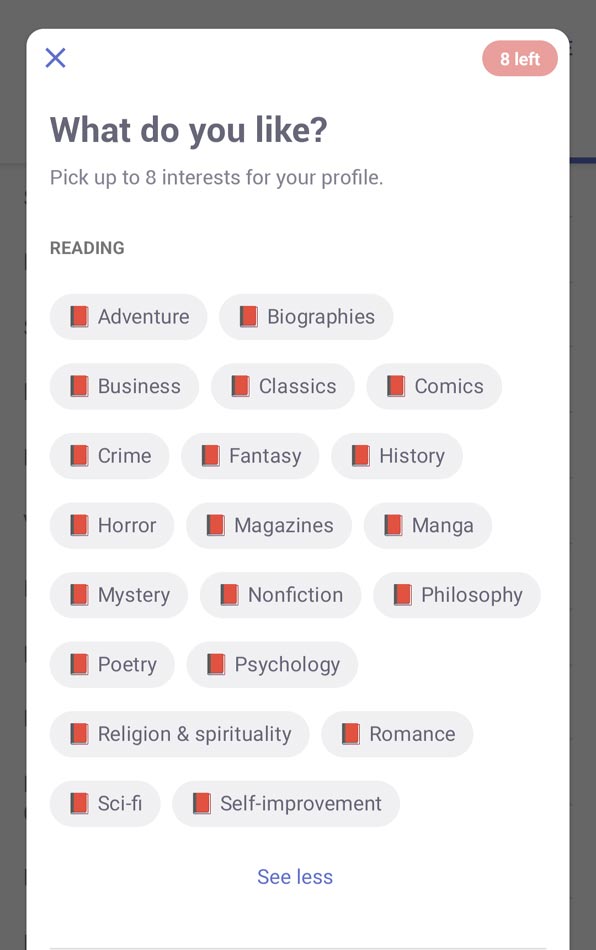Enable the Horror interest
Screen dimensions: 596x950
click(112, 525)
